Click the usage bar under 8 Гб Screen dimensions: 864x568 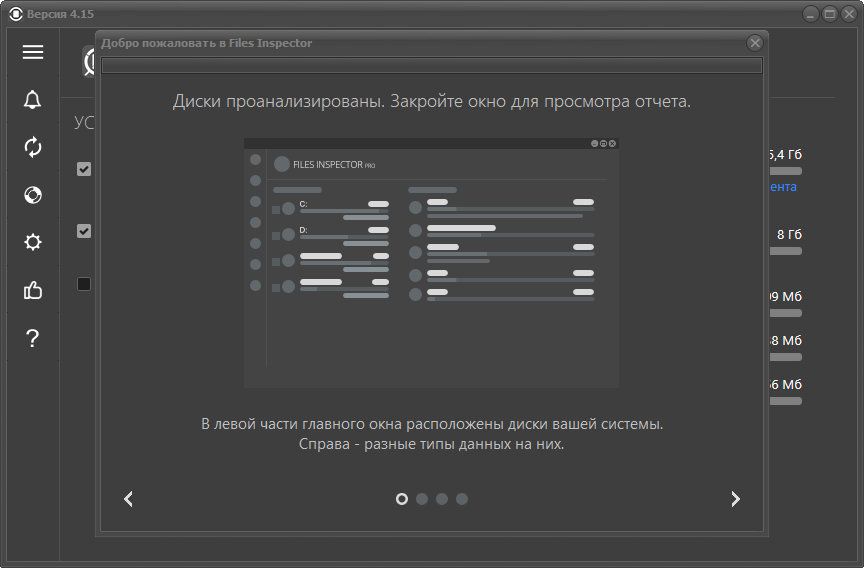tap(786, 251)
